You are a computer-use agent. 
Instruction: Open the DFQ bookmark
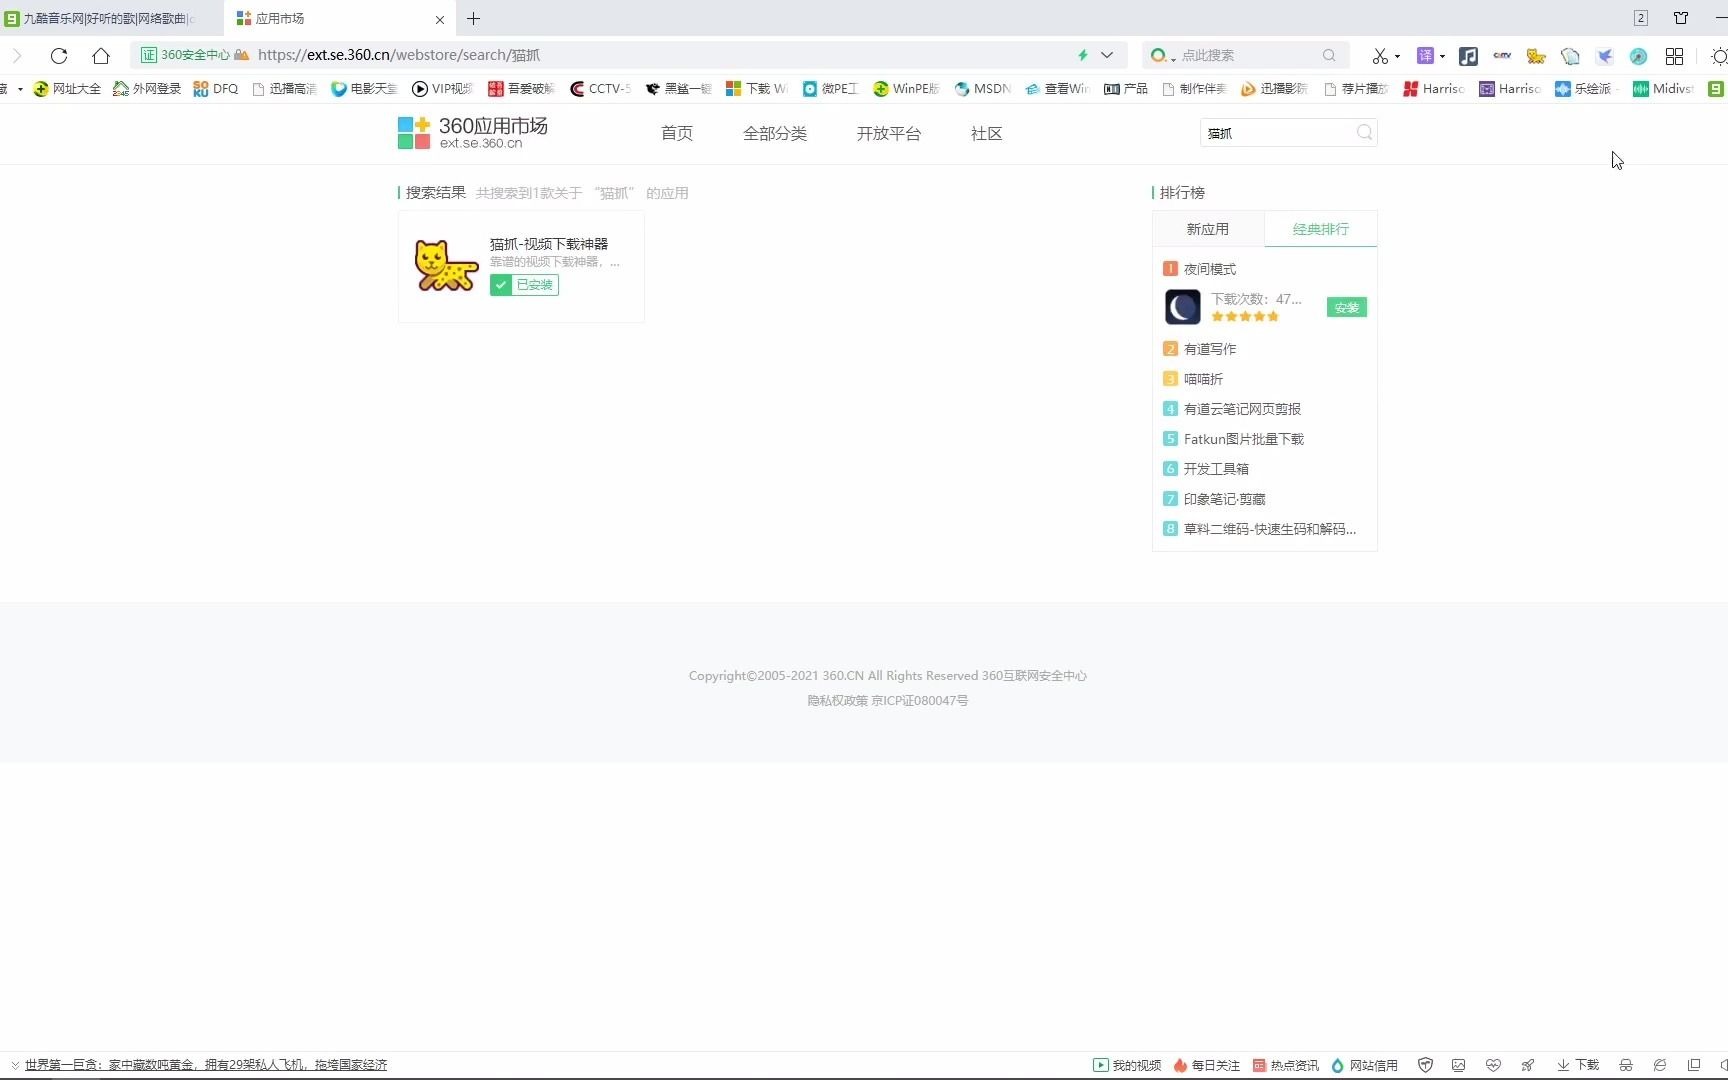pos(216,89)
